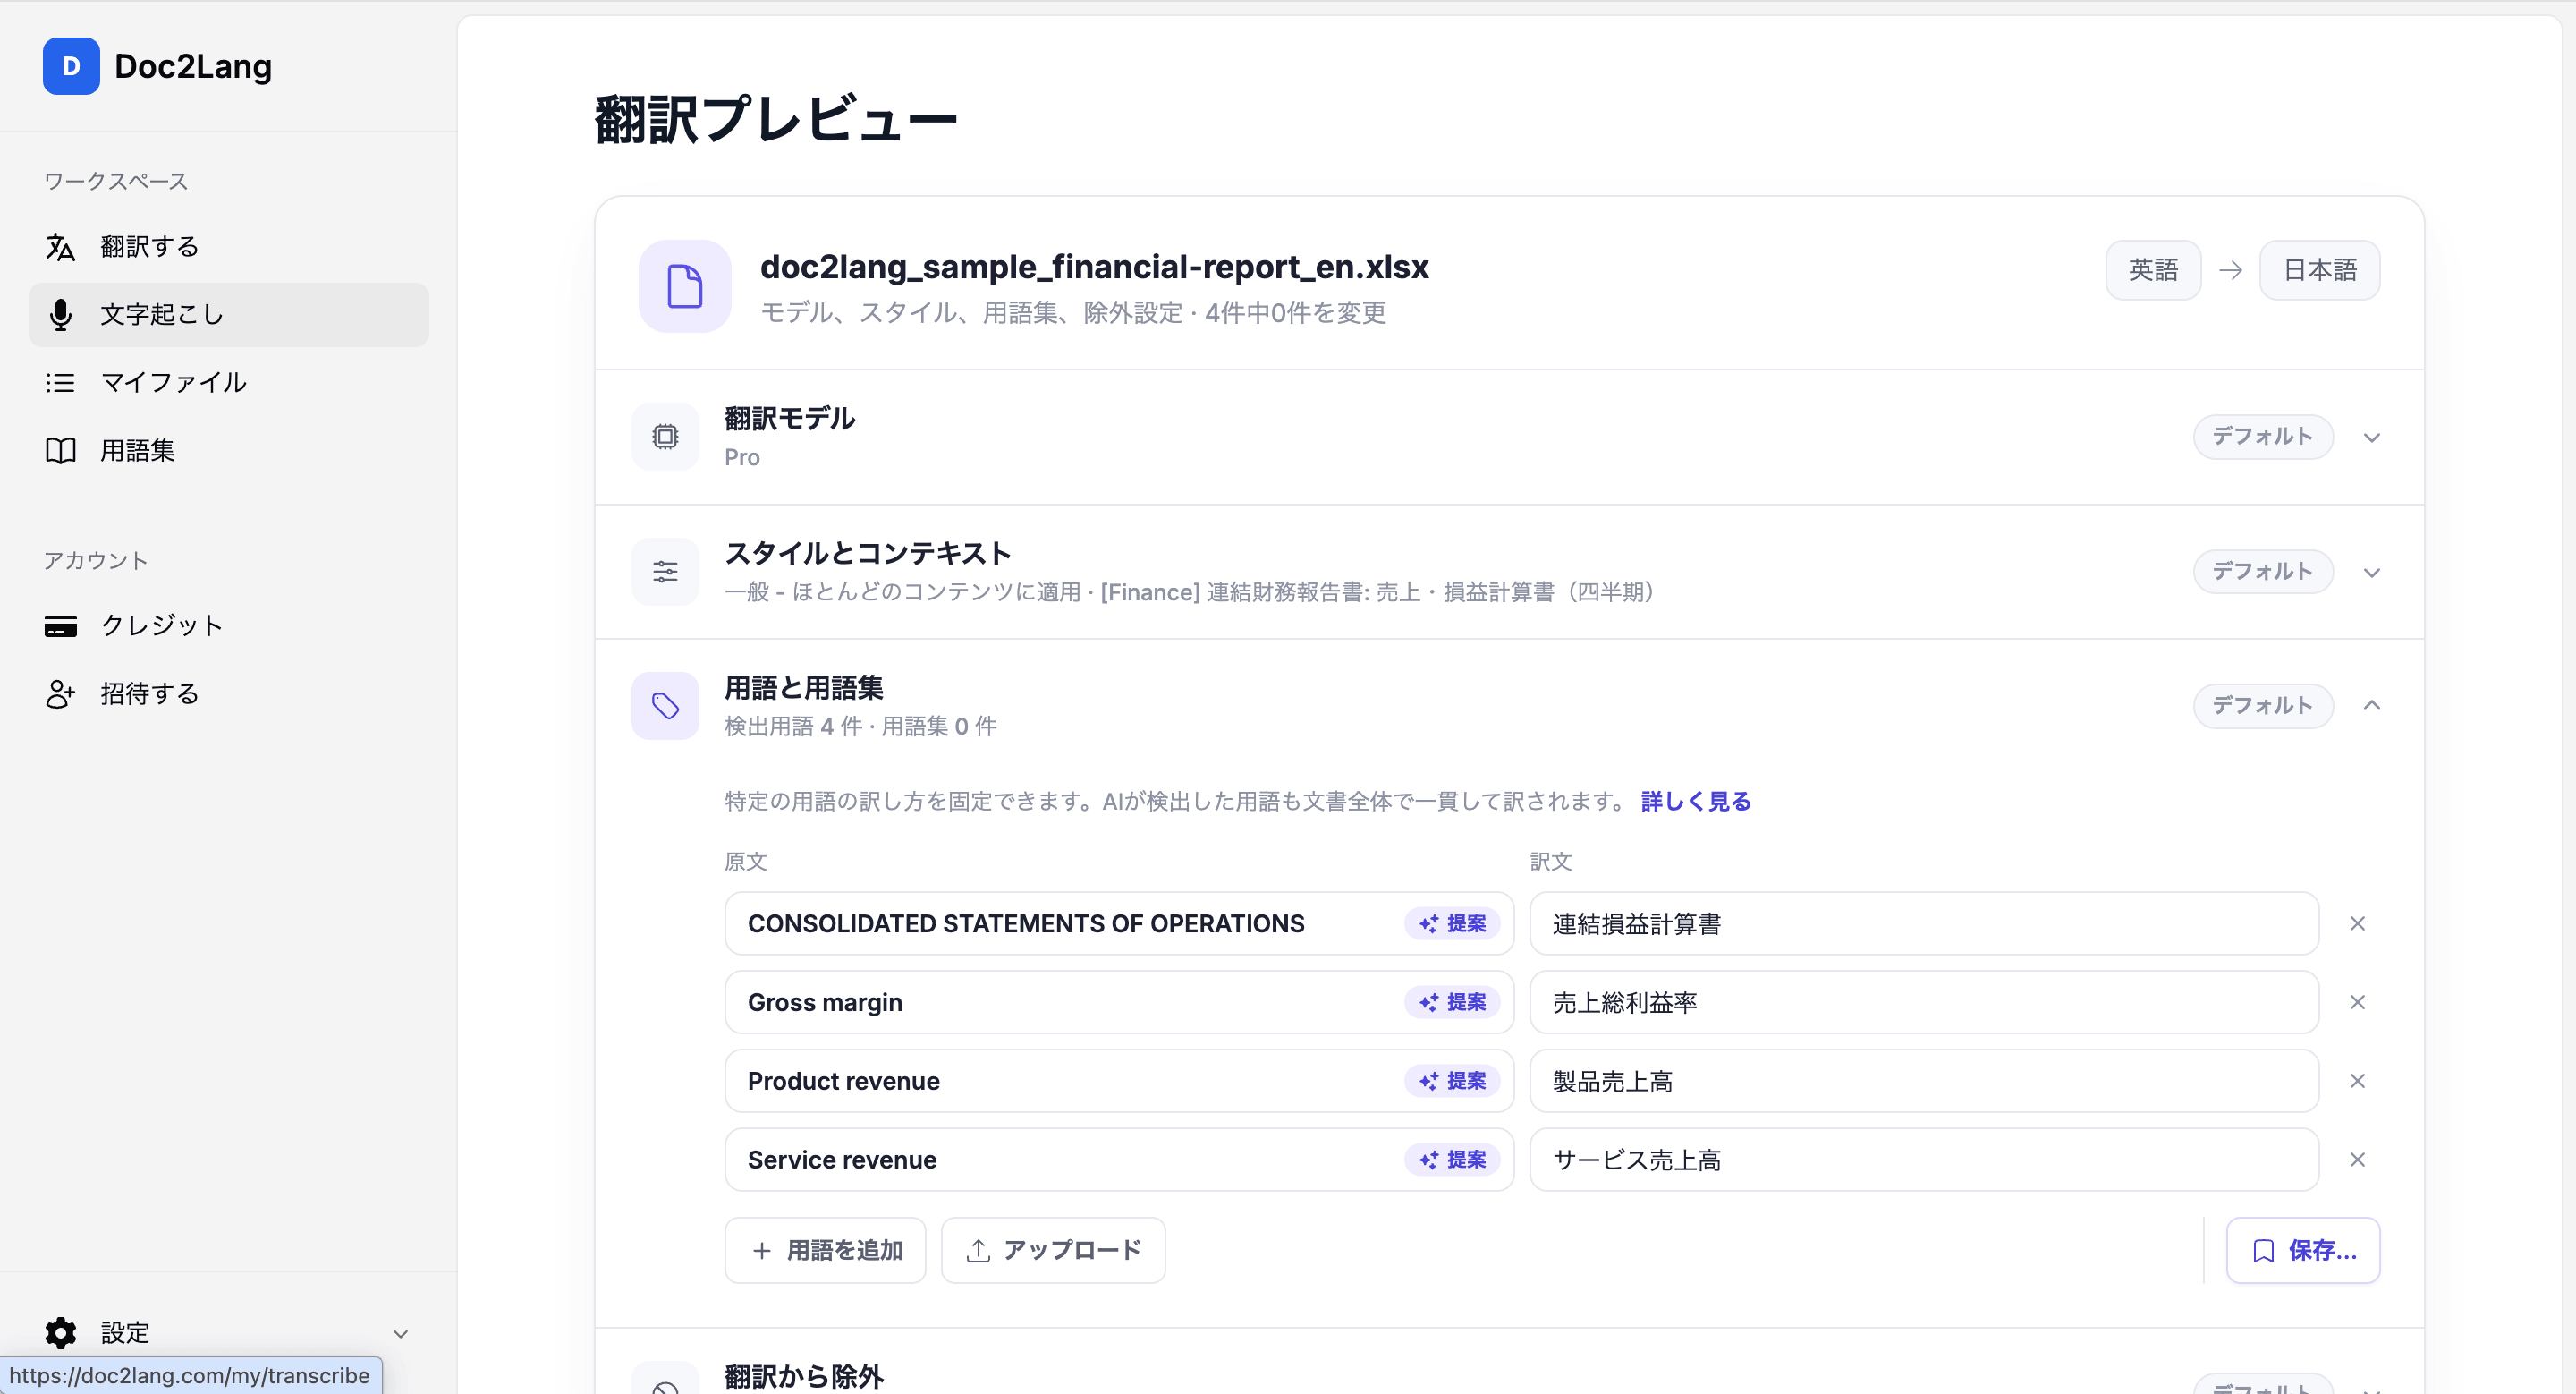Click the filename doc2lang_sample_financial-report_en.xlsx

(1094, 267)
